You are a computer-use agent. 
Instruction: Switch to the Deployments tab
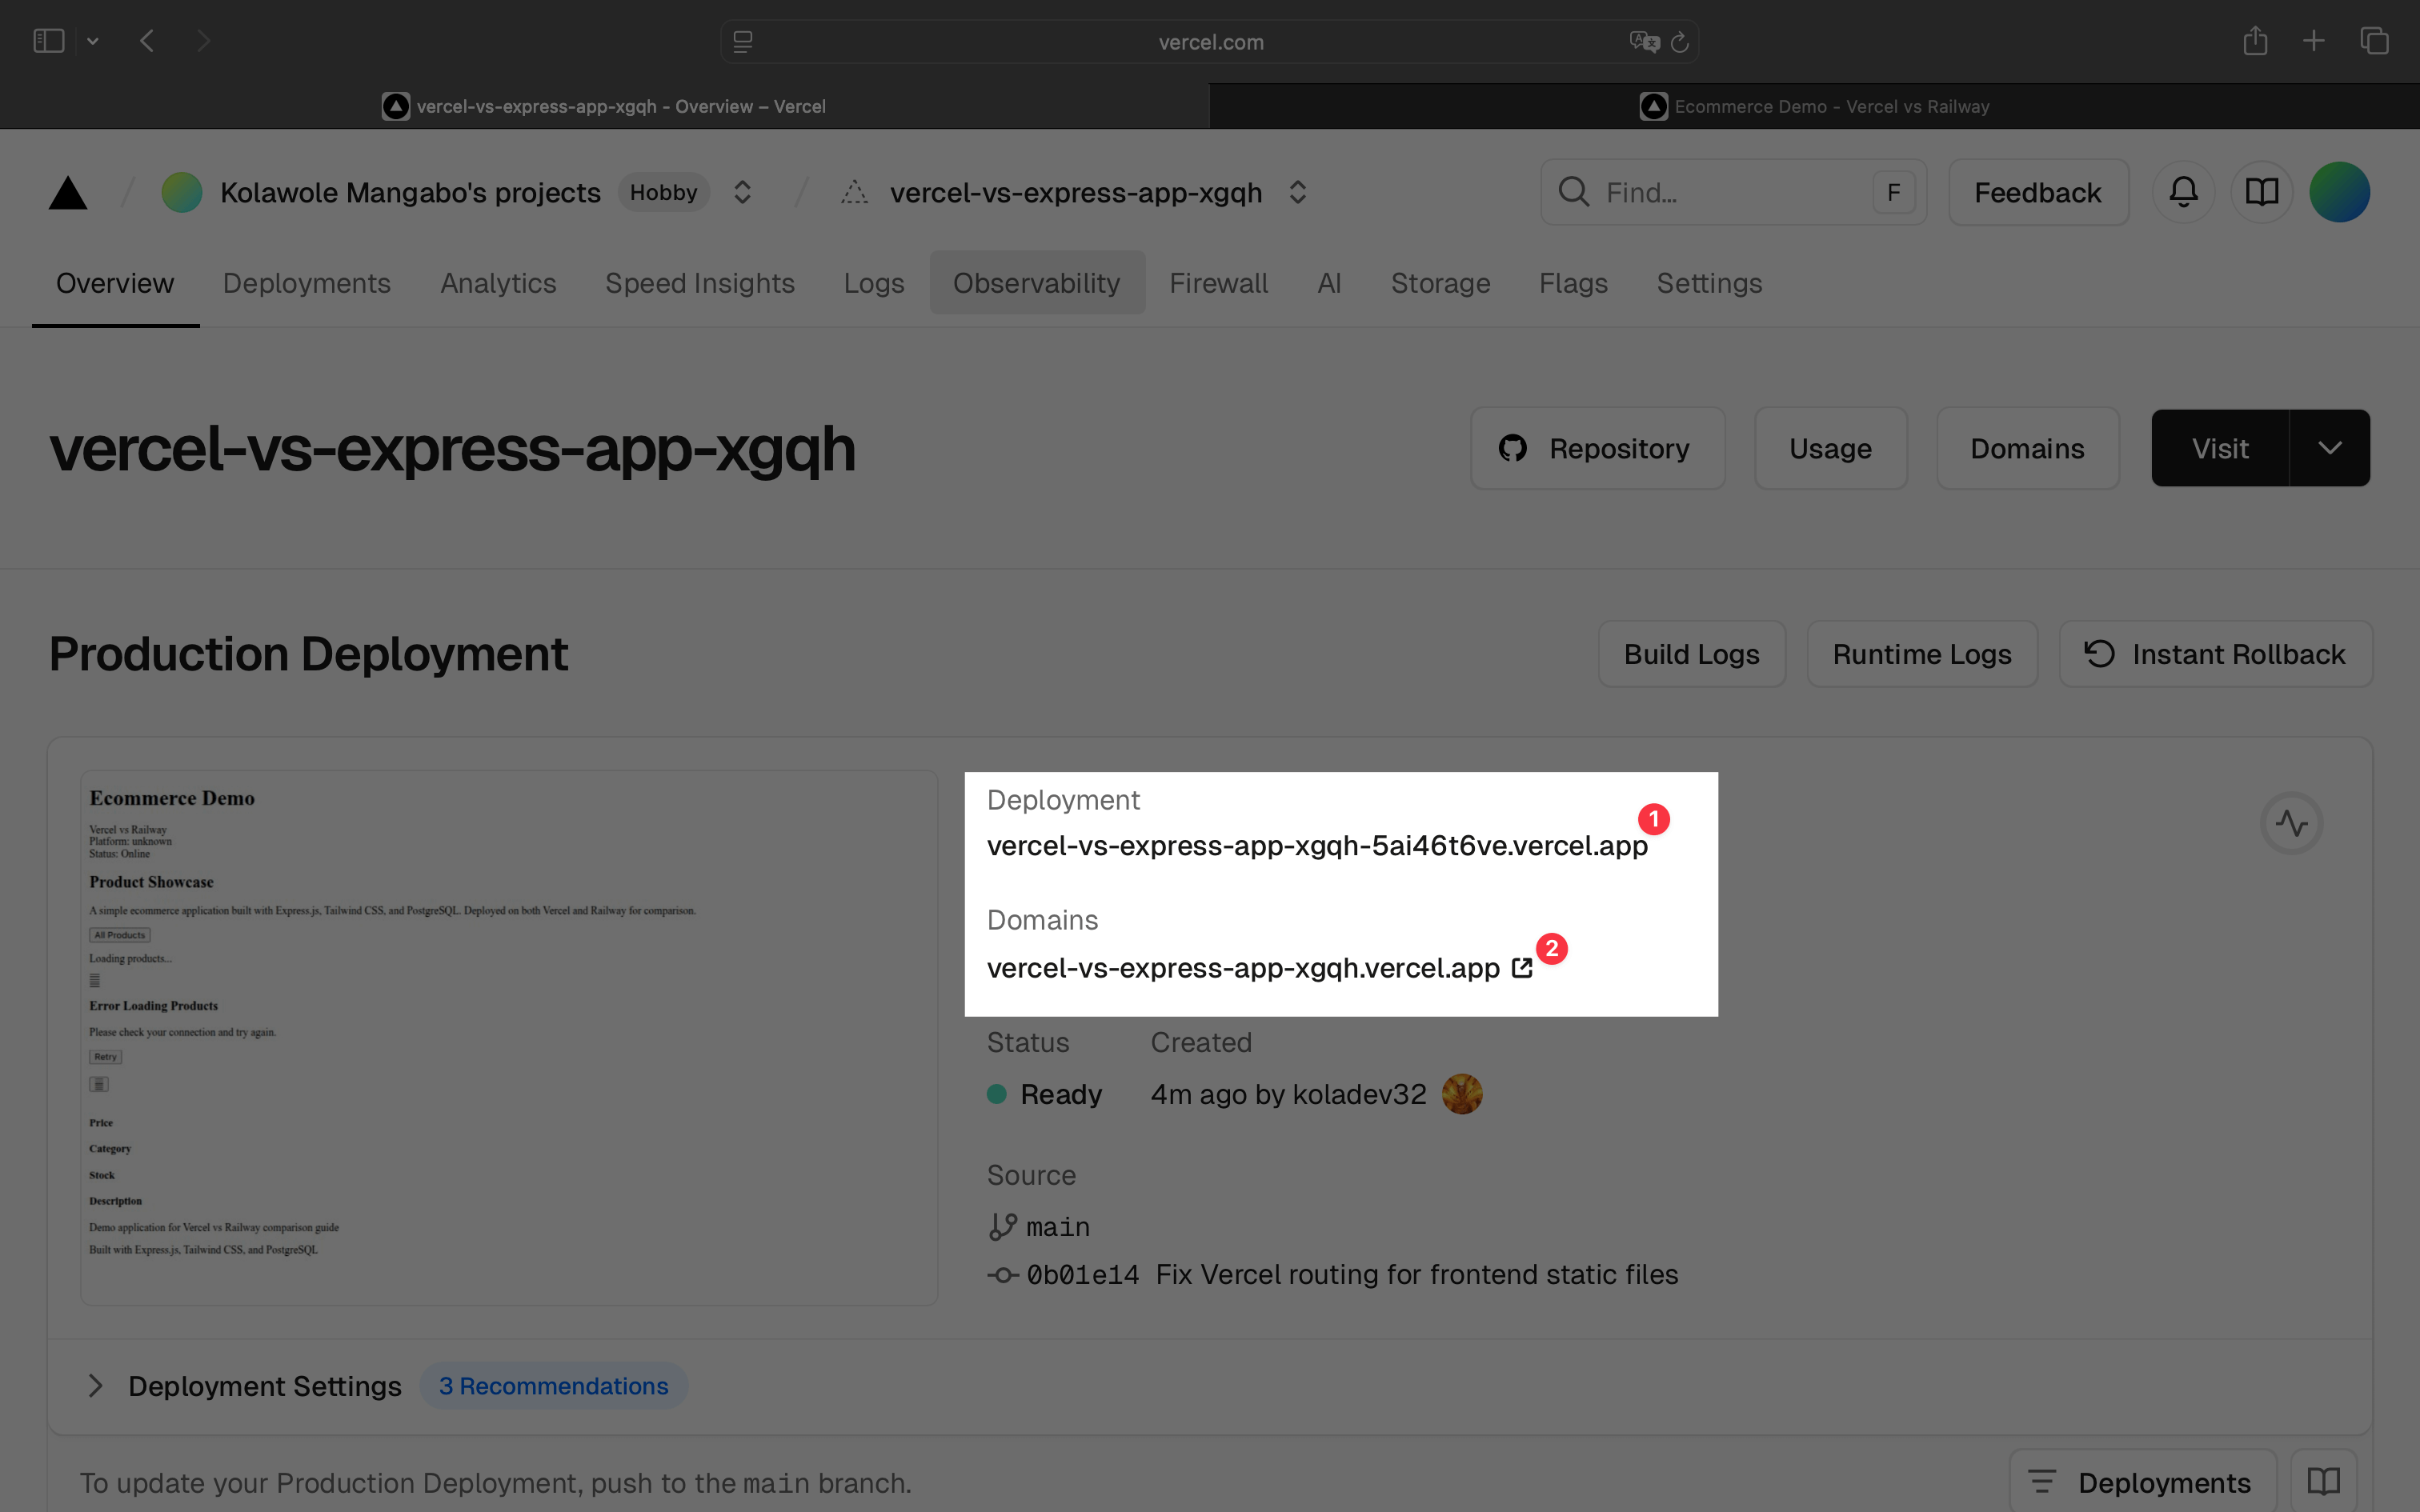306,283
